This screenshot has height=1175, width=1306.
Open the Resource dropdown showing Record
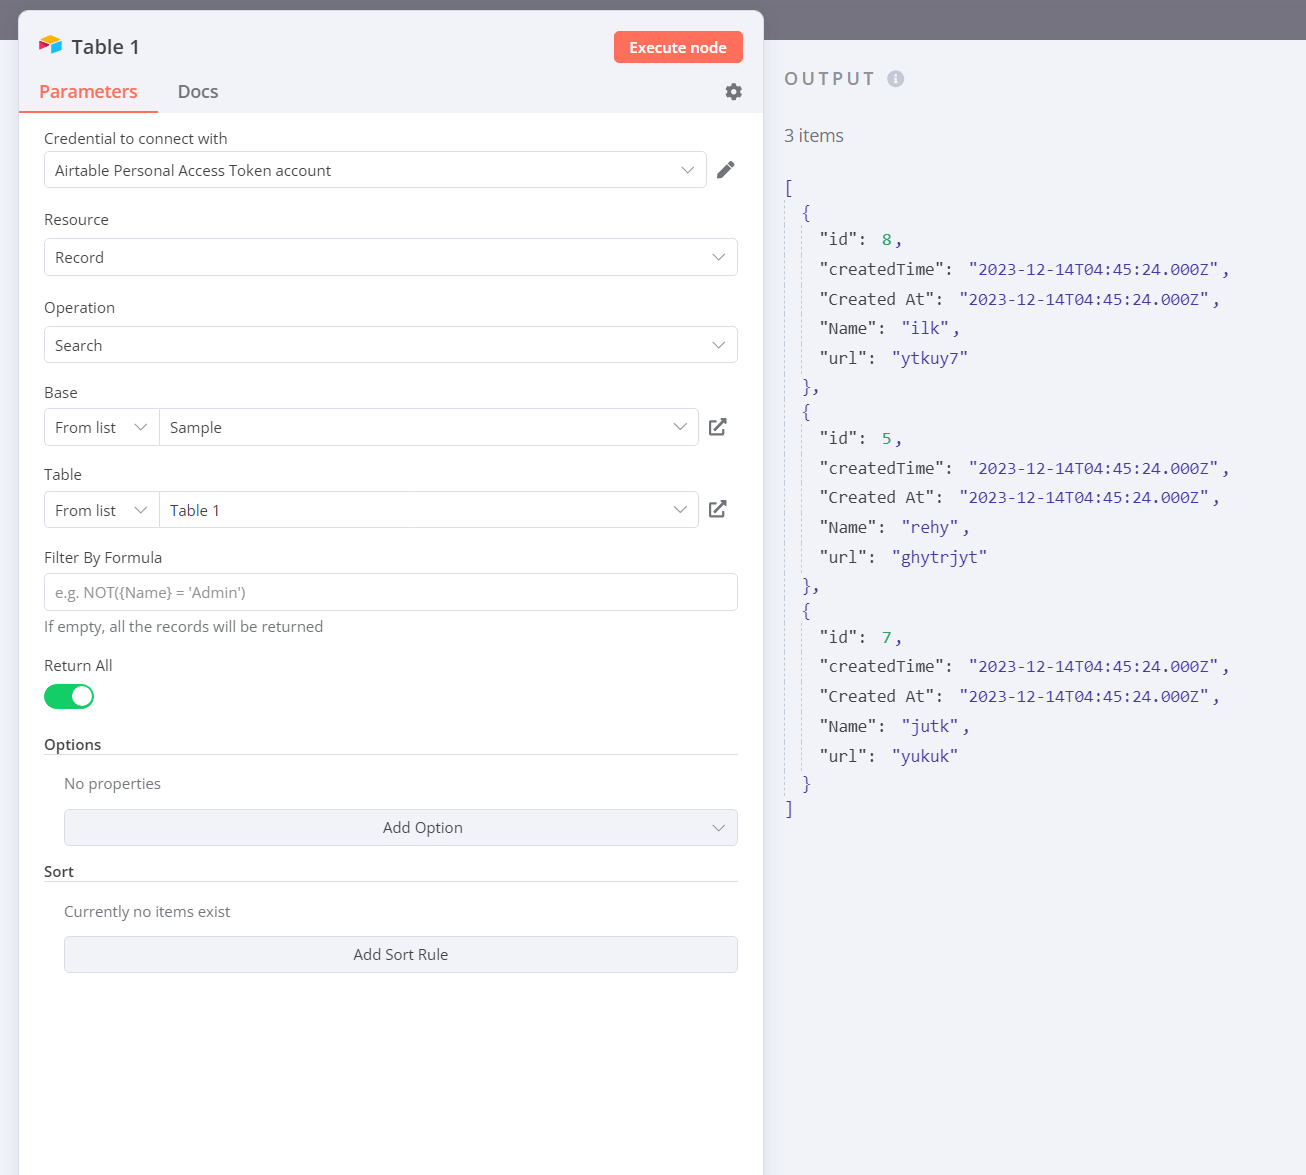point(391,257)
